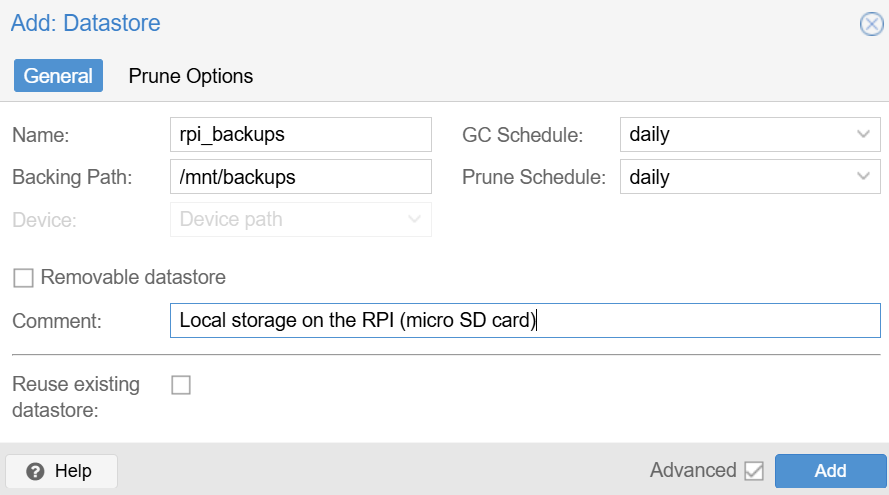Viewport: 889px width, 495px height.
Task: Uncheck the Advanced checkbox
Action: click(x=754, y=471)
